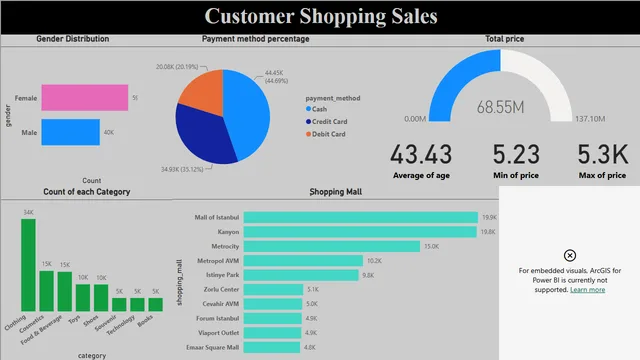This screenshot has height=360, width=640.
Task: Click the Food & Beverage category bar
Action: pos(64,291)
